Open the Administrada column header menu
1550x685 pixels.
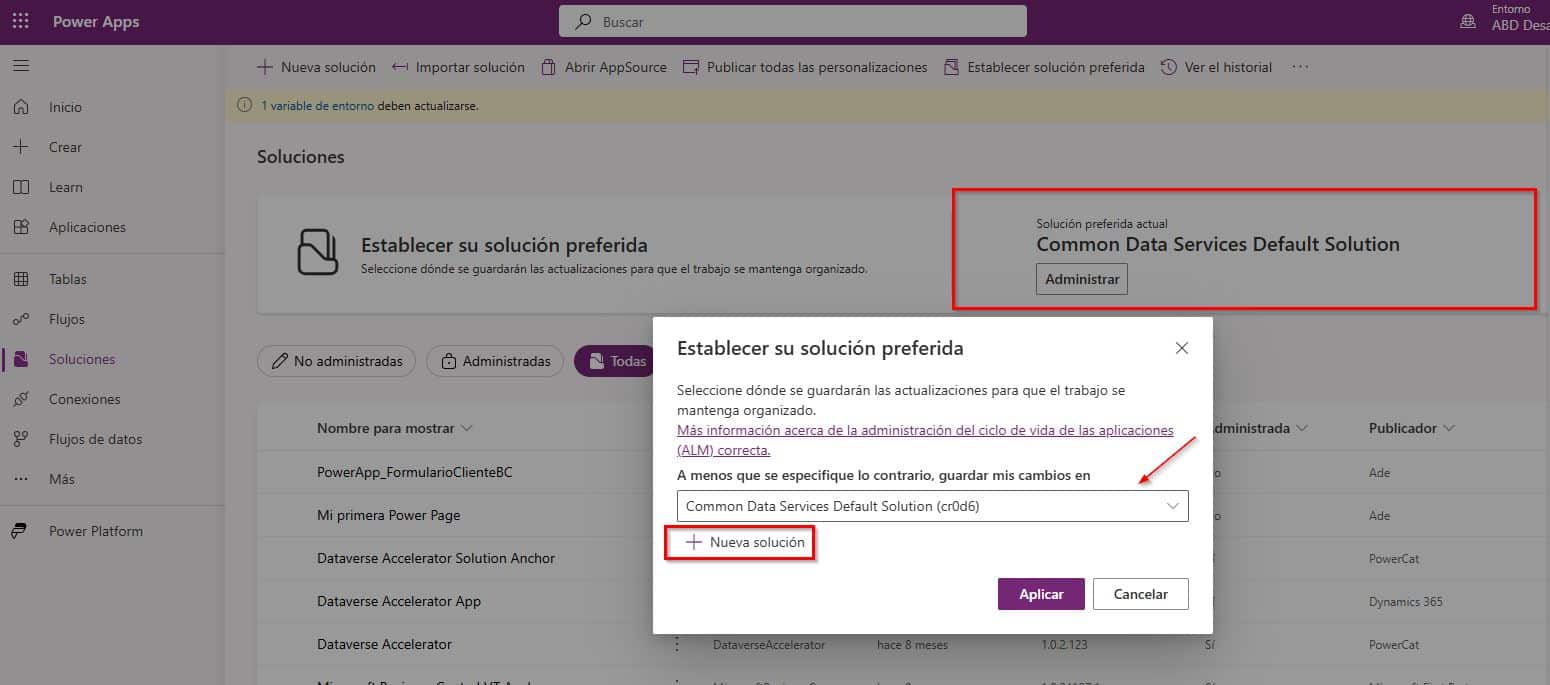tap(1258, 428)
